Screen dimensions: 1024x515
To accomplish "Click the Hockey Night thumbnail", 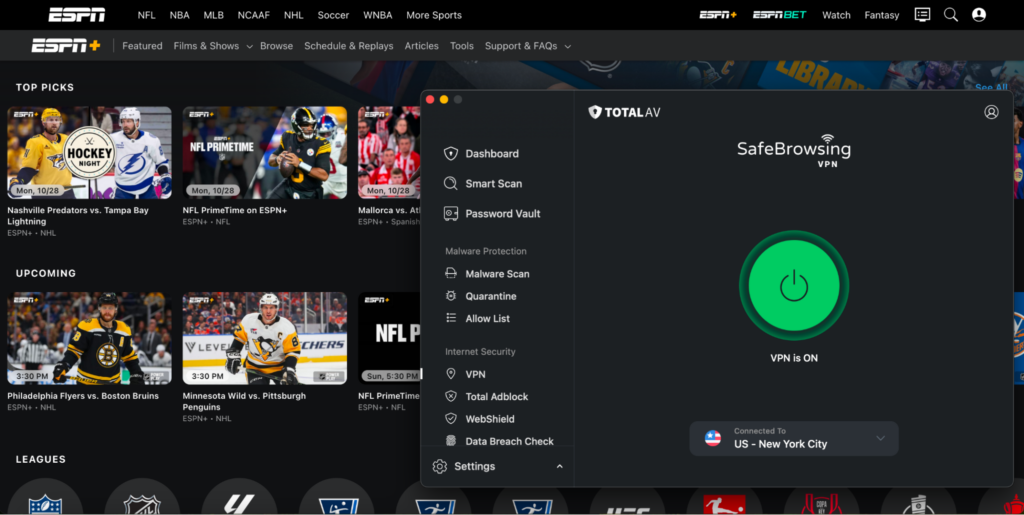I will (x=89, y=153).
